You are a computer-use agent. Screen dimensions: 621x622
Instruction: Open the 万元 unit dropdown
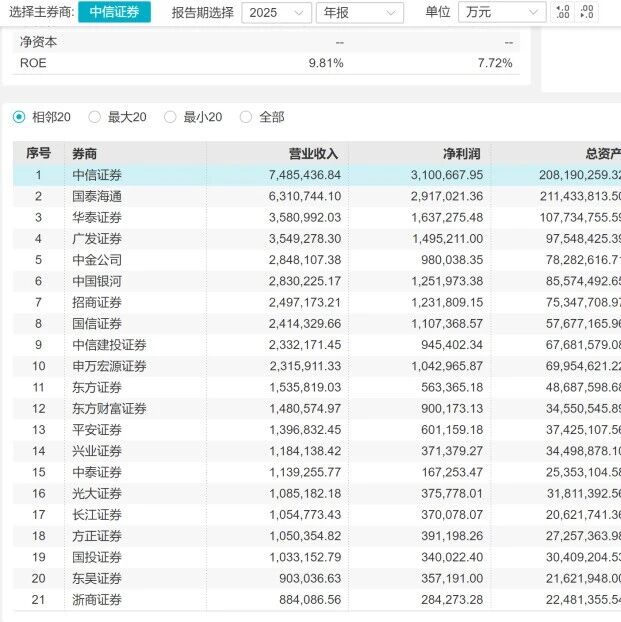(x=502, y=13)
